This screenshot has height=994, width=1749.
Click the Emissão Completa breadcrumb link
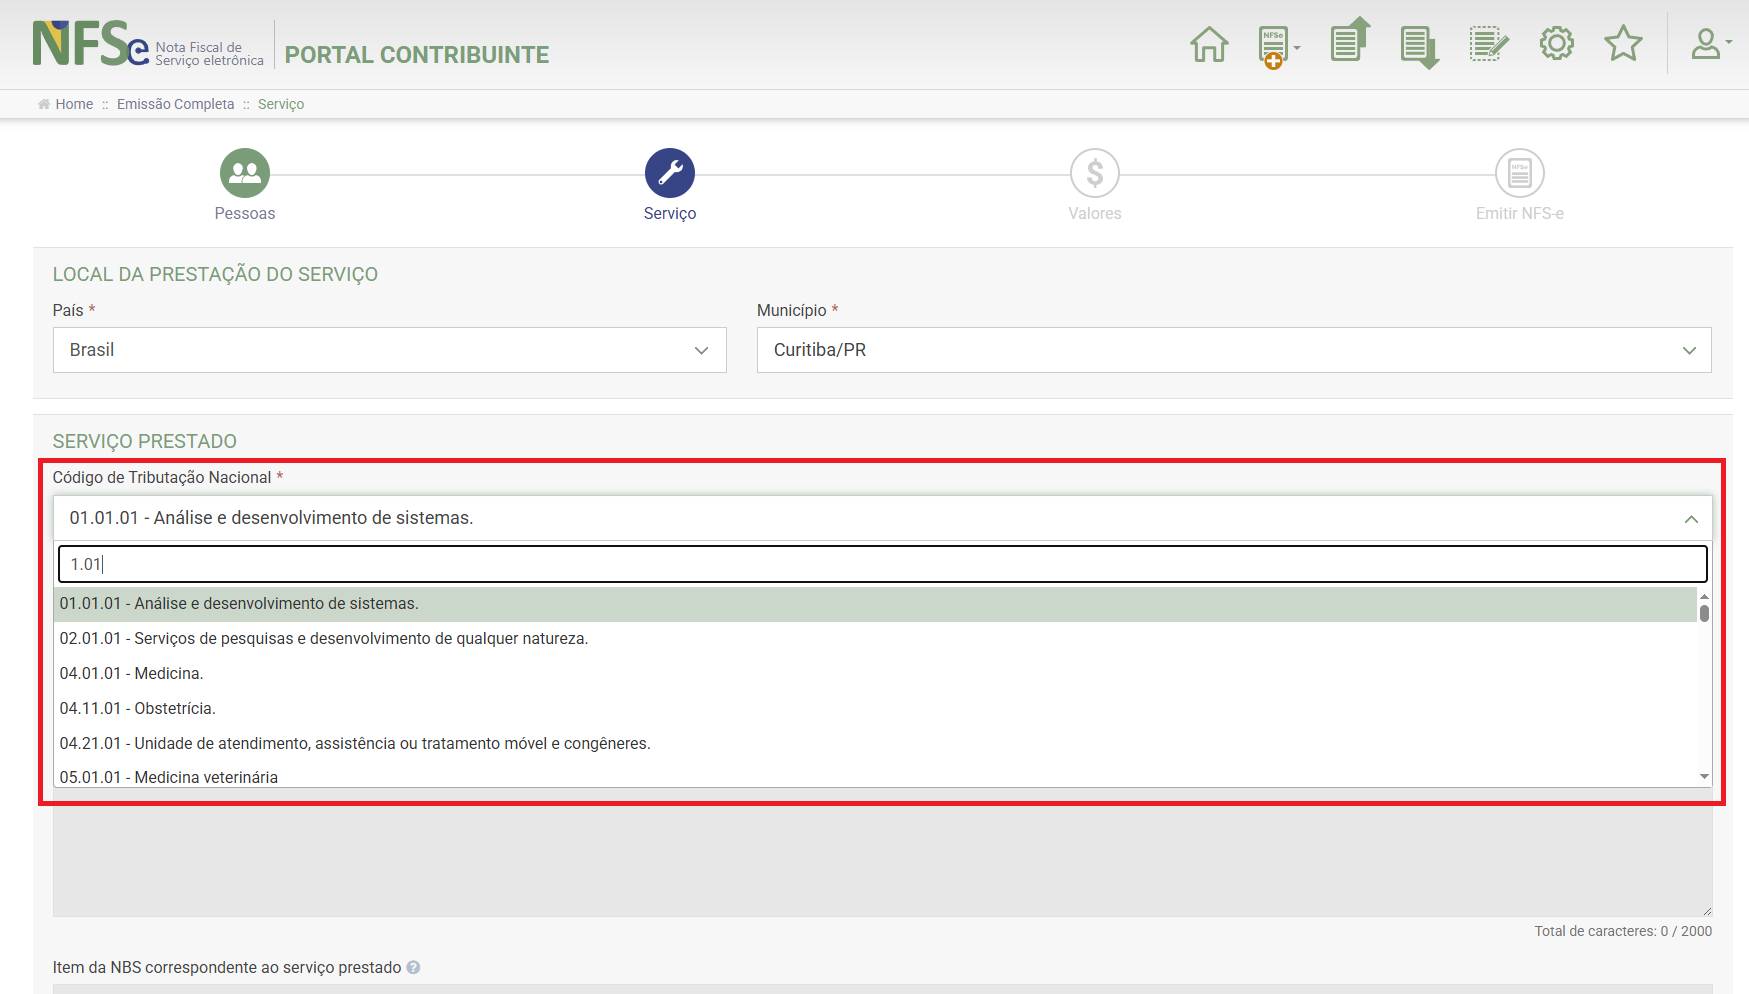click(175, 104)
